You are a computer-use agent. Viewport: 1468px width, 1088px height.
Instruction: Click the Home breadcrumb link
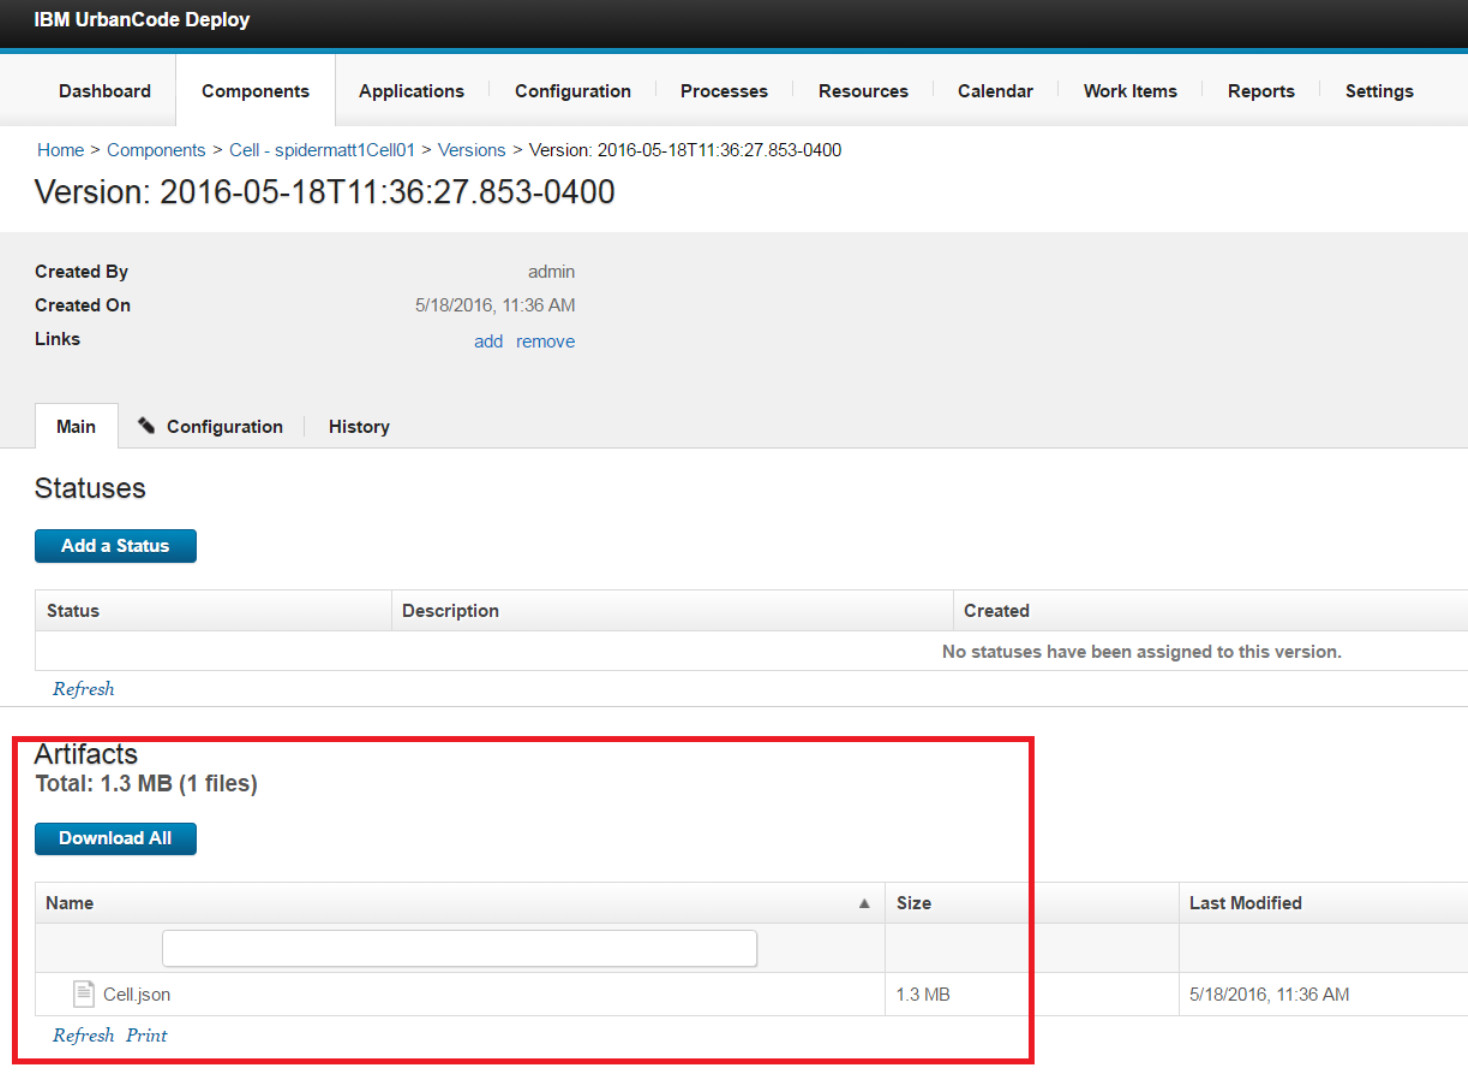pyautogui.click(x=61, y=150)
